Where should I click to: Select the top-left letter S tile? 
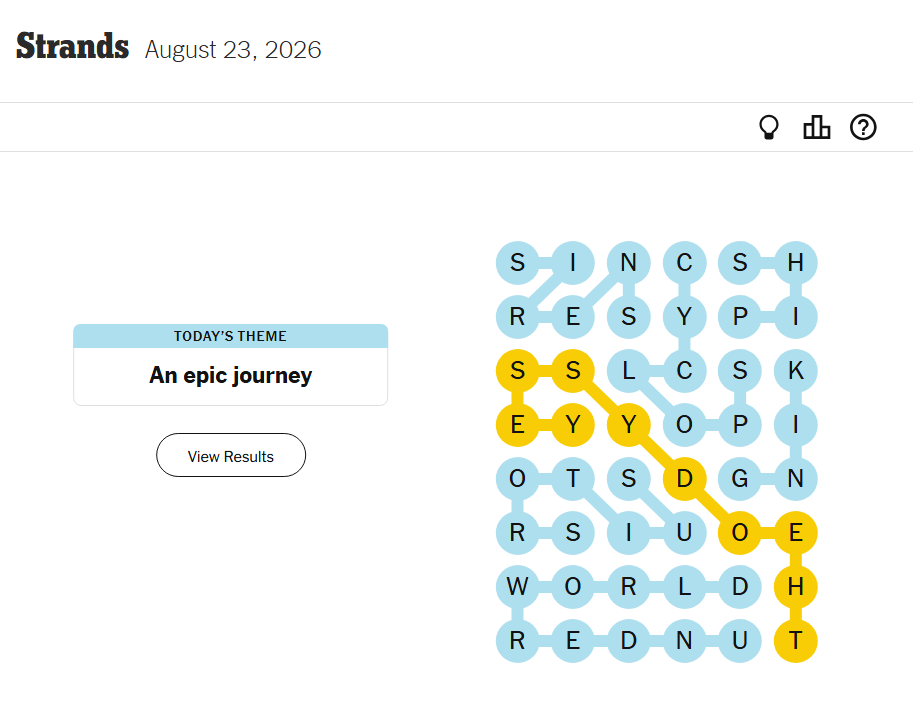(x=517, y=263)
